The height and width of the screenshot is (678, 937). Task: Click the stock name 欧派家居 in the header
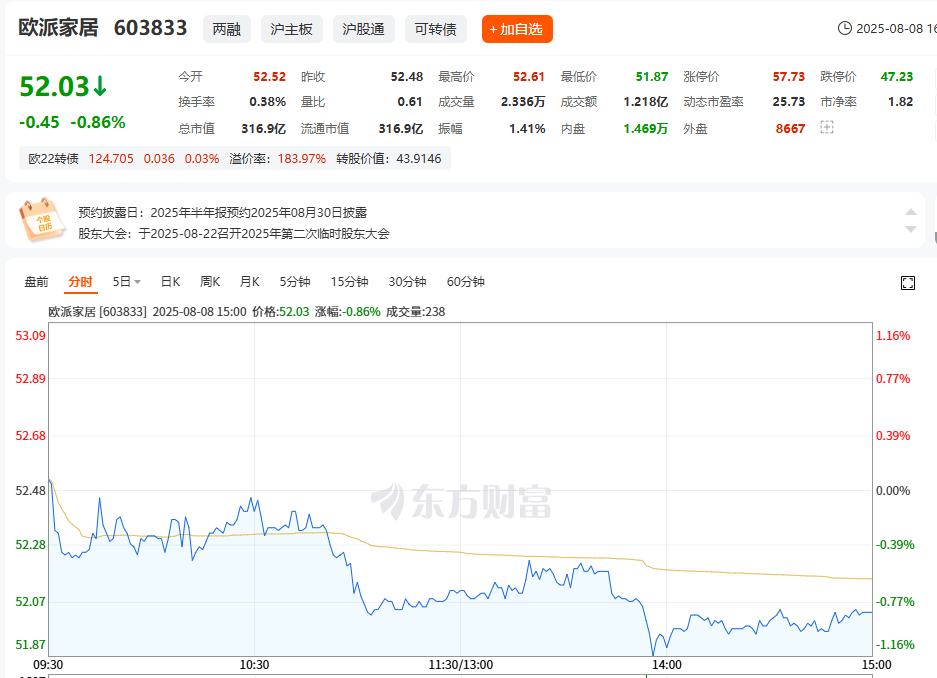click(58, 28)
